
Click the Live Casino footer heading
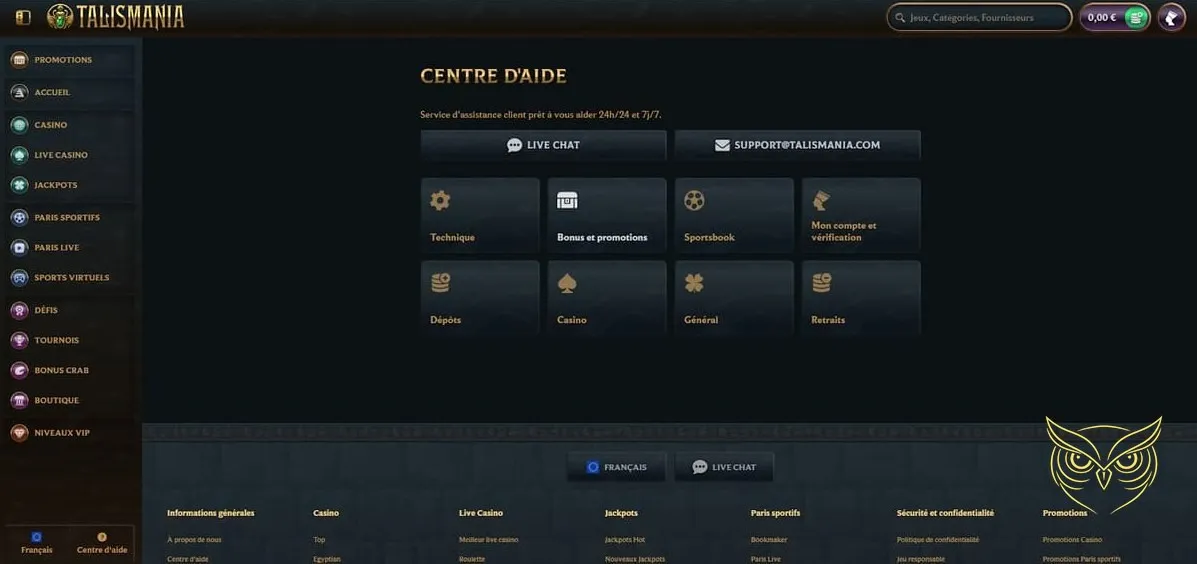[x=481, y=513]
